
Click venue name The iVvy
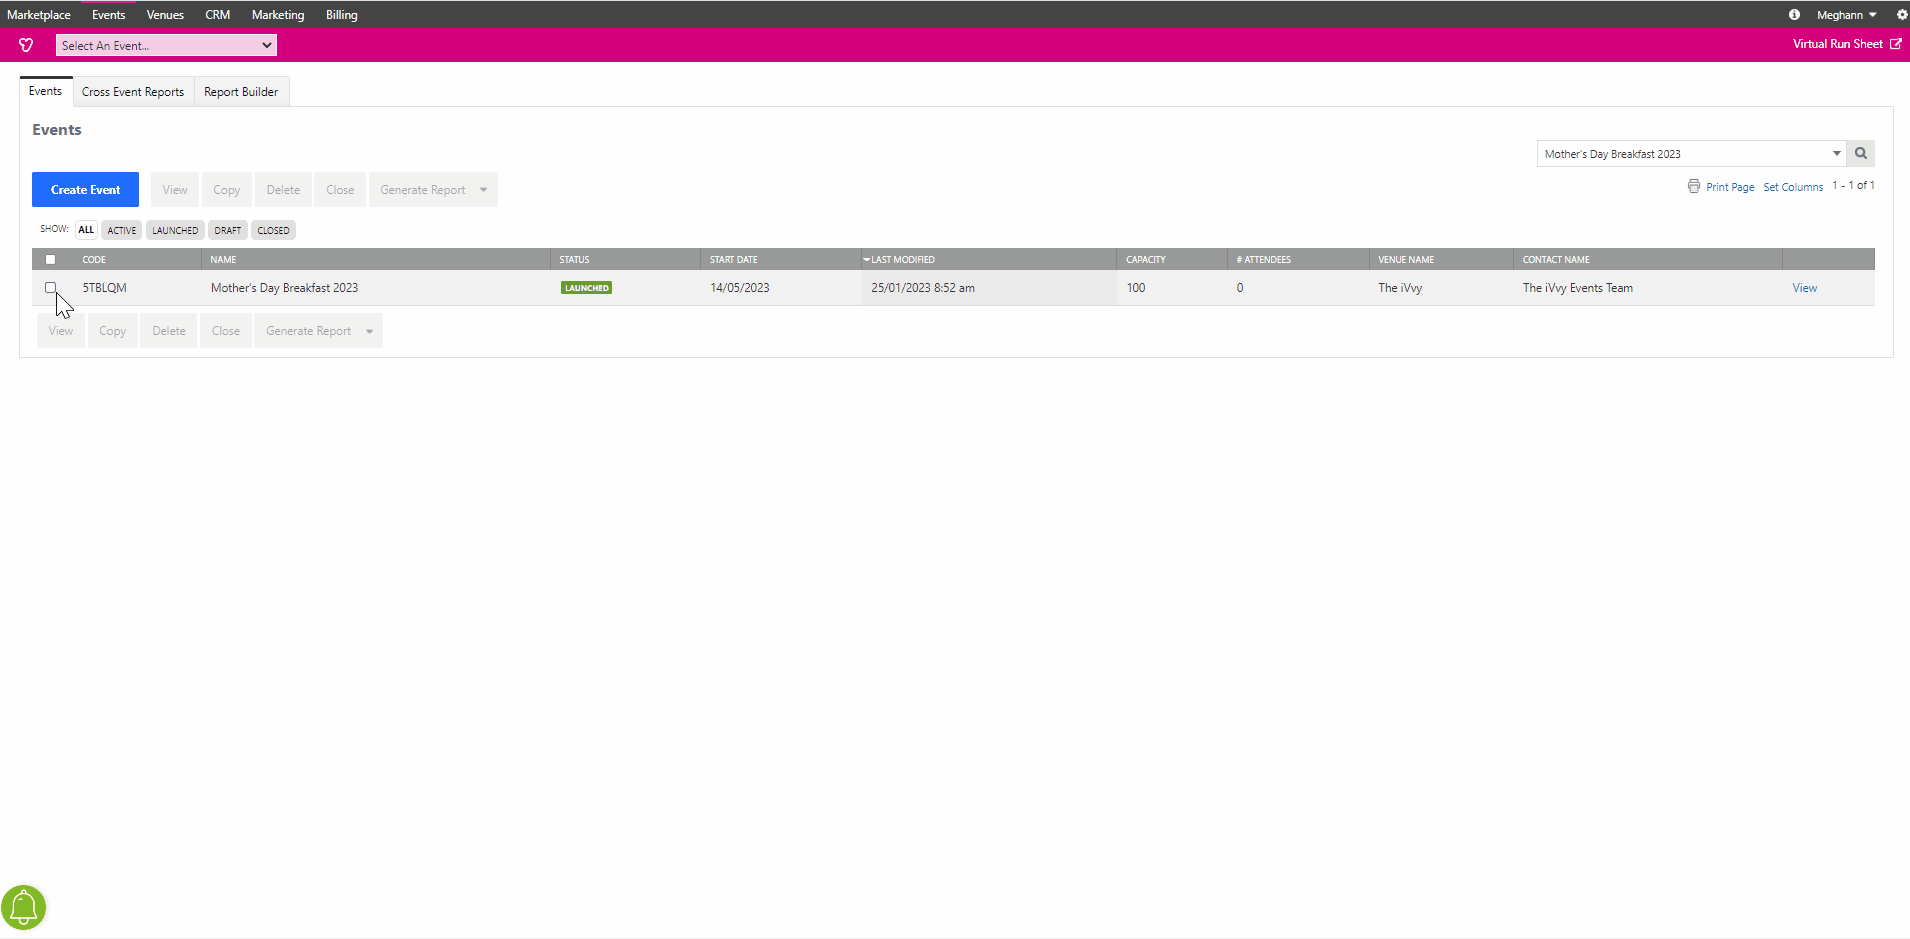1400,288
